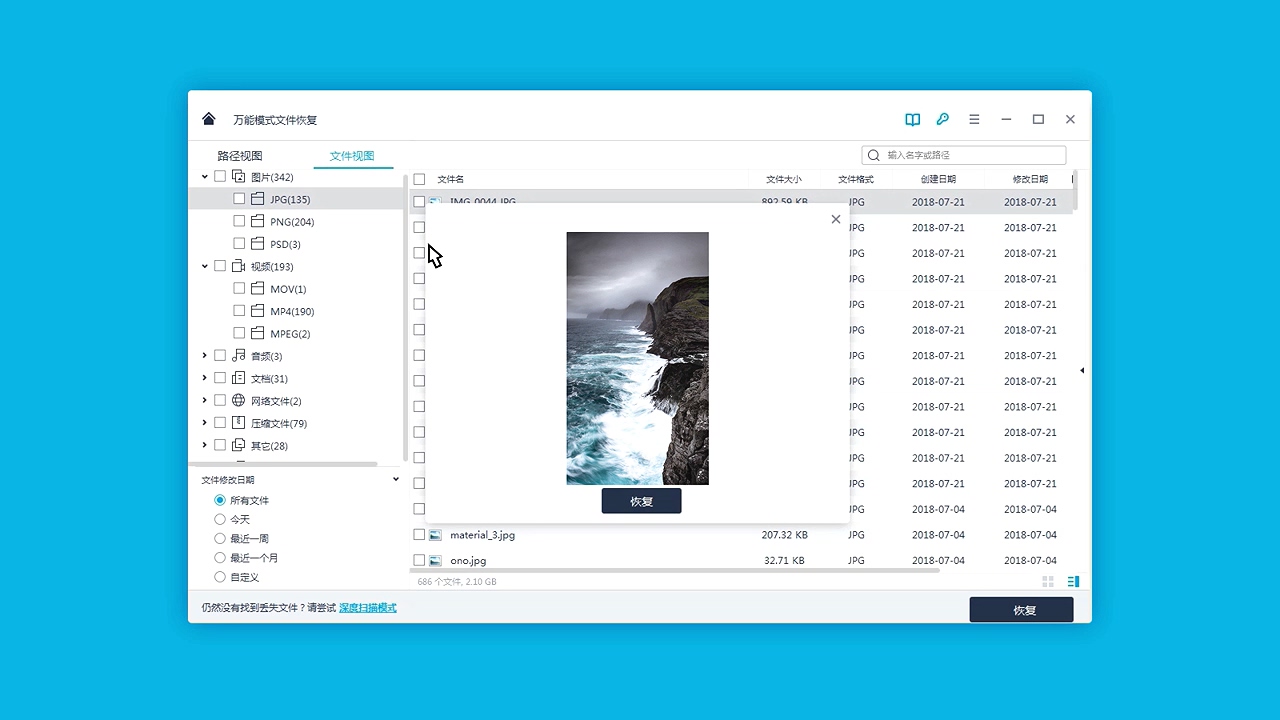Click the ono.jpg file image icon

click(x=435, y=560)
